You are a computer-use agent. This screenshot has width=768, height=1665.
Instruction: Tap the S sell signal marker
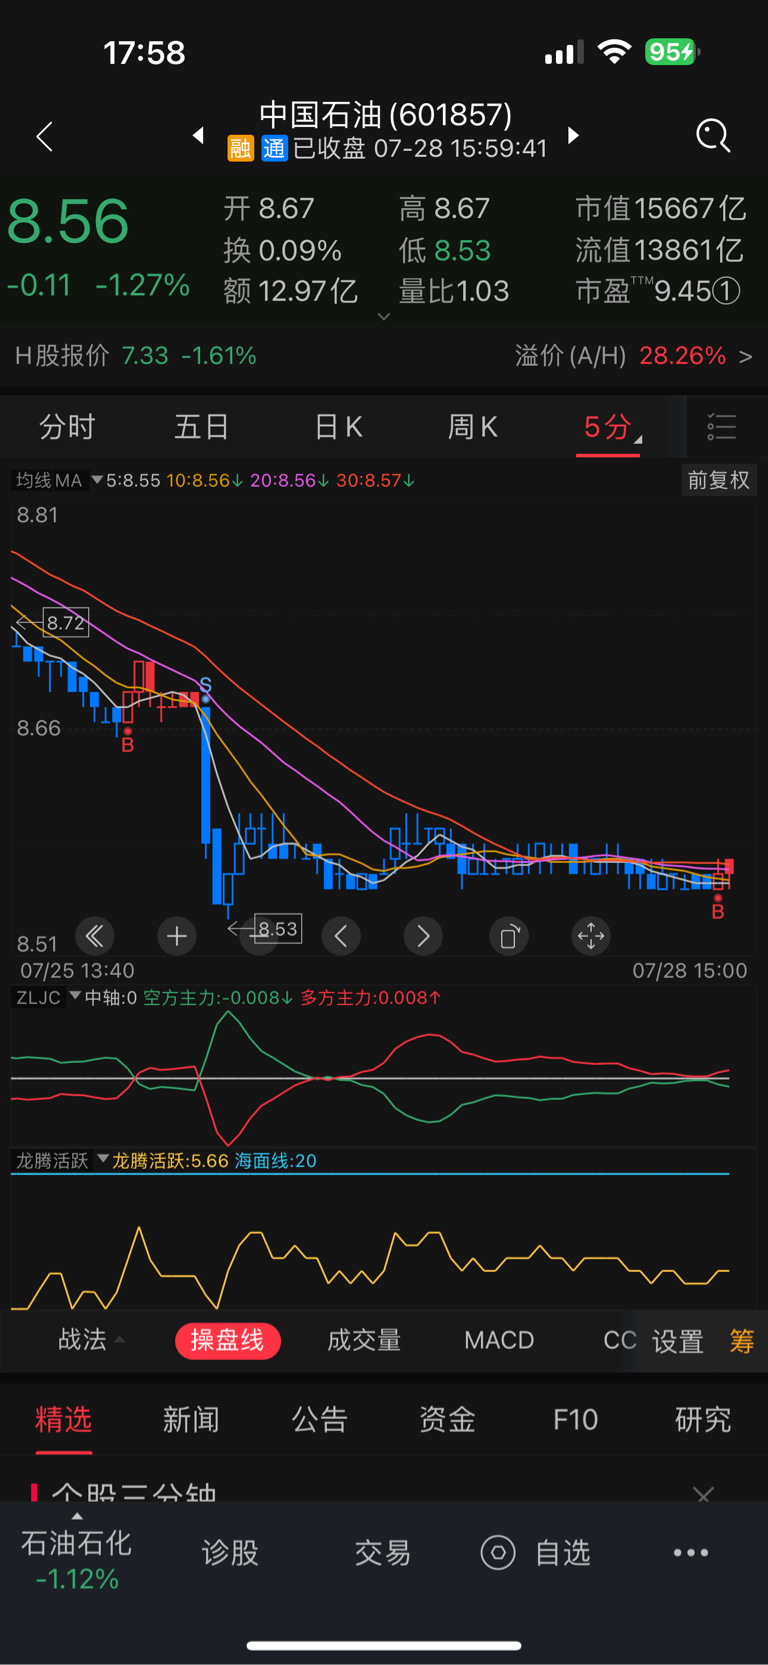click(205, 685)
